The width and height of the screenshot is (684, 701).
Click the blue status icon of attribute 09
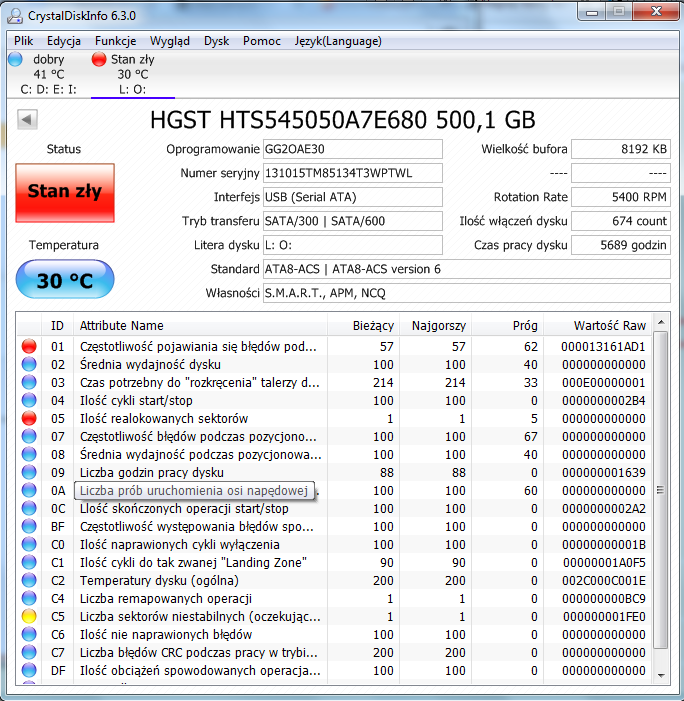29,472
